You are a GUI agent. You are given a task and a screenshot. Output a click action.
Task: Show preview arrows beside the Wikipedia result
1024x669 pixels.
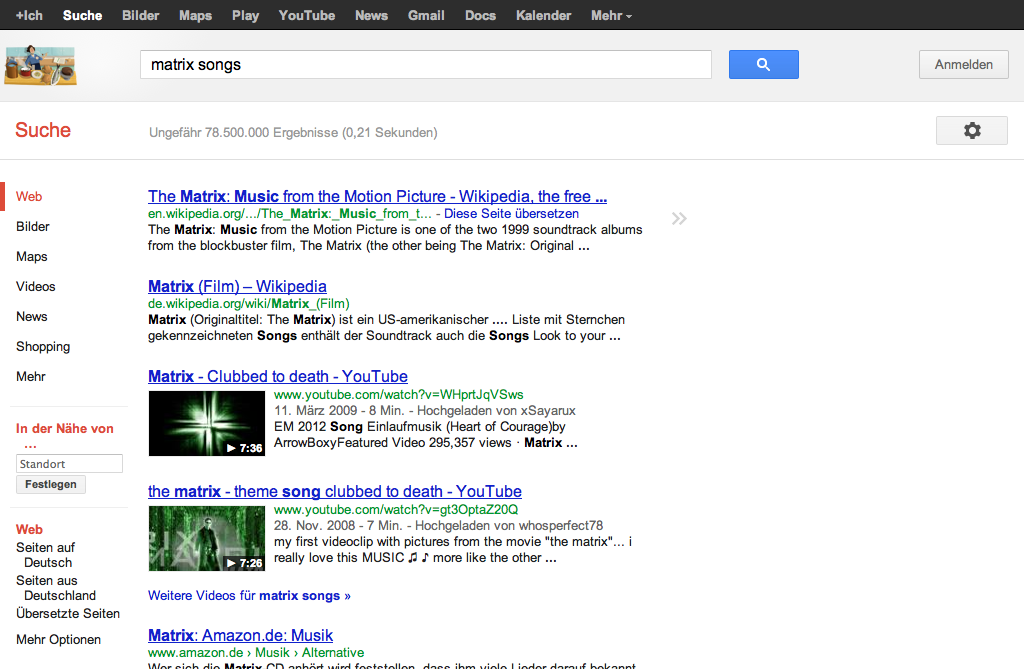coord(679,218)
